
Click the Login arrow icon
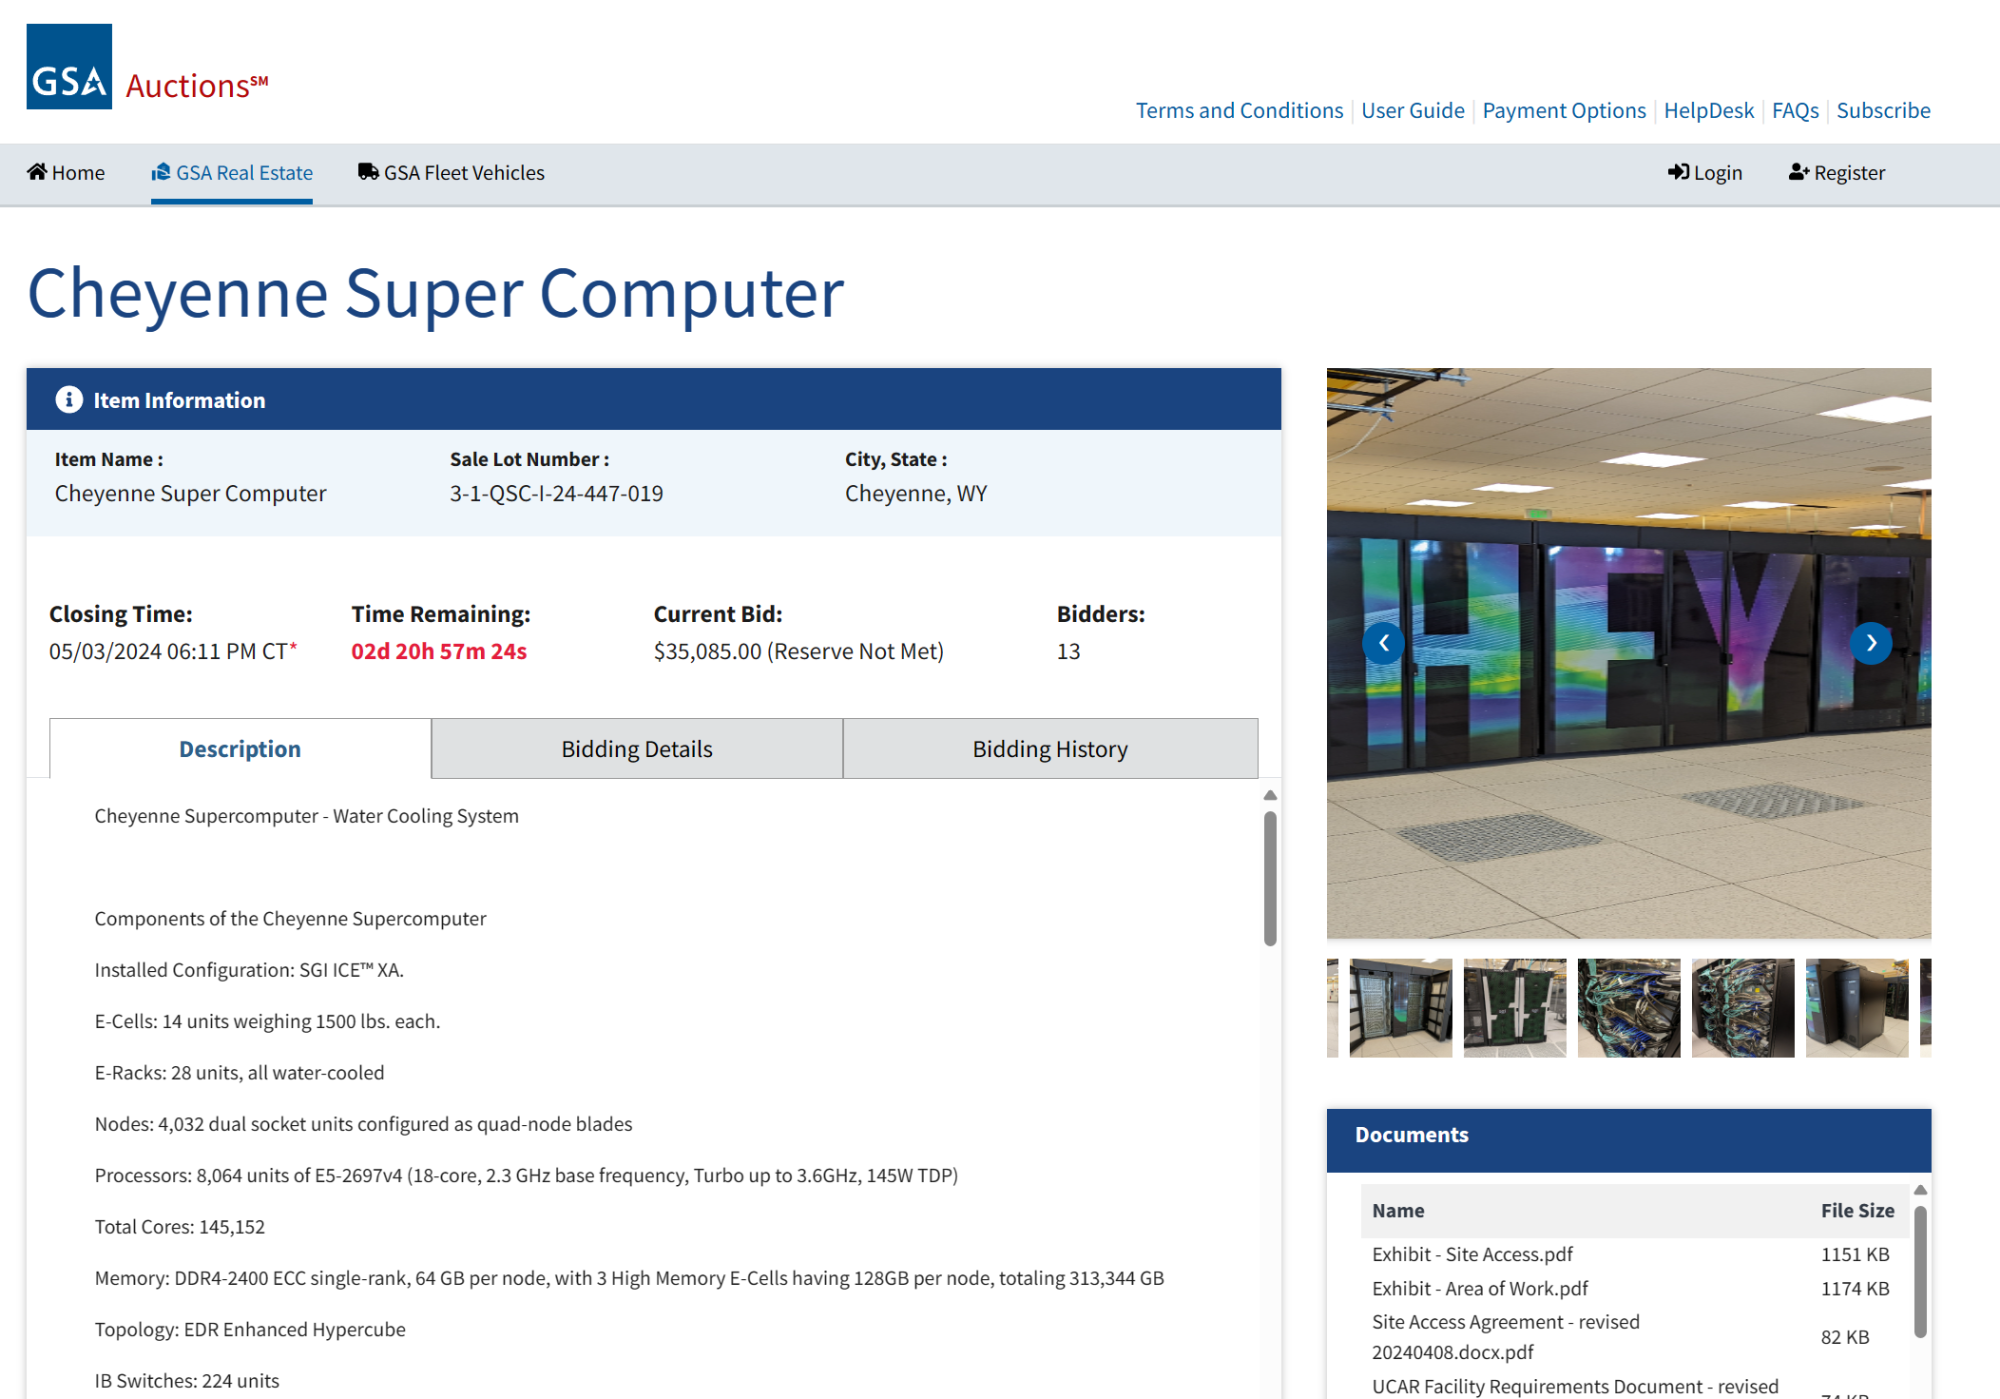point(1678,172)
